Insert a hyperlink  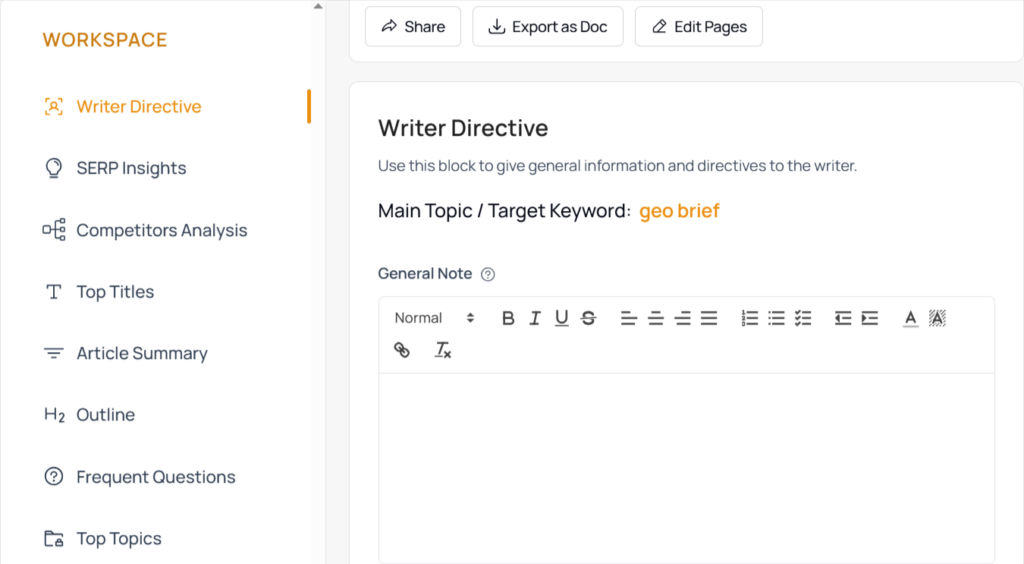tap(402, 350)
